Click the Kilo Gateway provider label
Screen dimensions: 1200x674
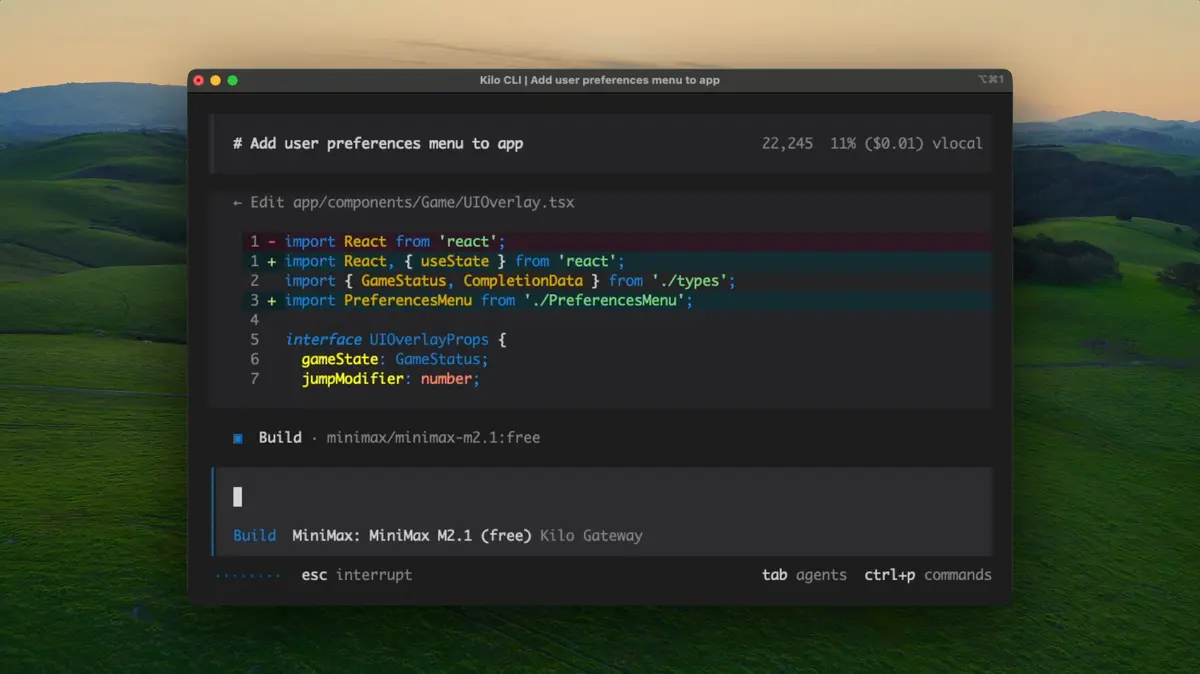click(591, 536)
